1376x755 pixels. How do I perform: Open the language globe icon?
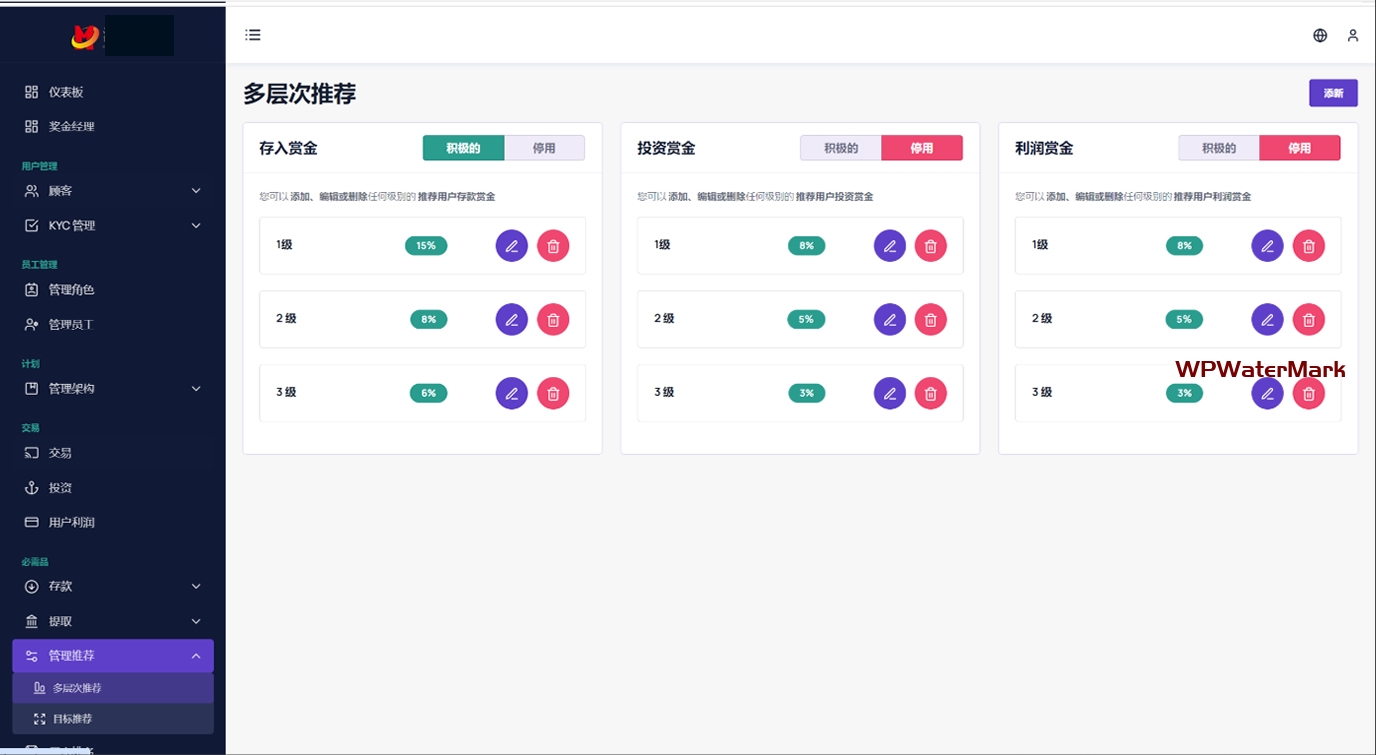pyautogui.click(x=1320, y=35)
